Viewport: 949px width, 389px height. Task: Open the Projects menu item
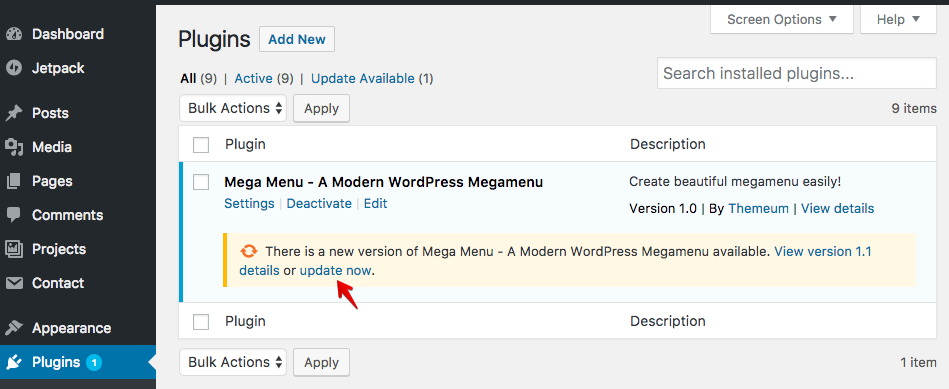77,249
